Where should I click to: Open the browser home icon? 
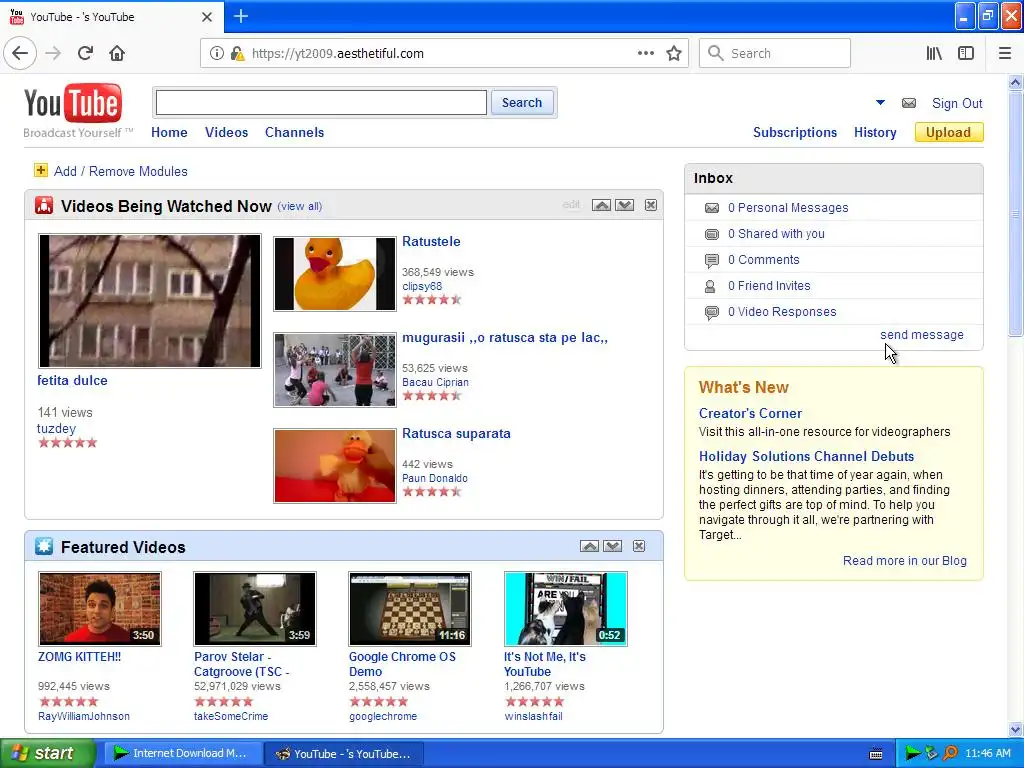click(x=117, y=53)
